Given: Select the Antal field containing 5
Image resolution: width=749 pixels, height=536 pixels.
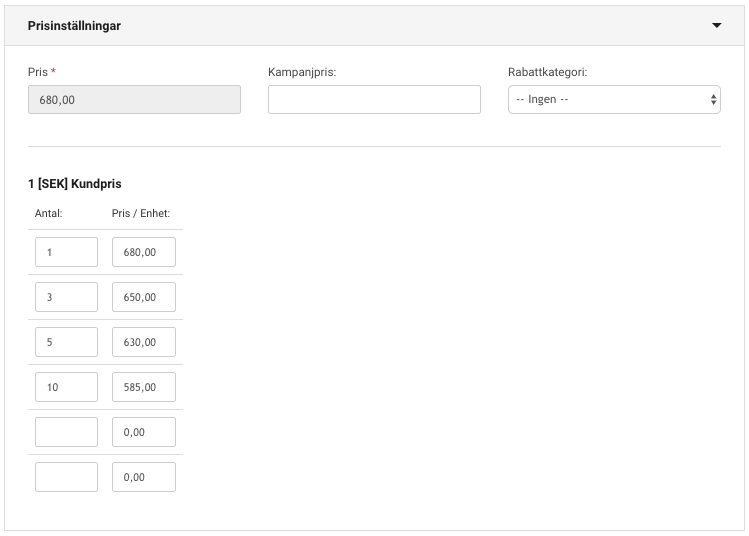Looking at the screenshot, I should pyautogui.click(x=66, y=342).
